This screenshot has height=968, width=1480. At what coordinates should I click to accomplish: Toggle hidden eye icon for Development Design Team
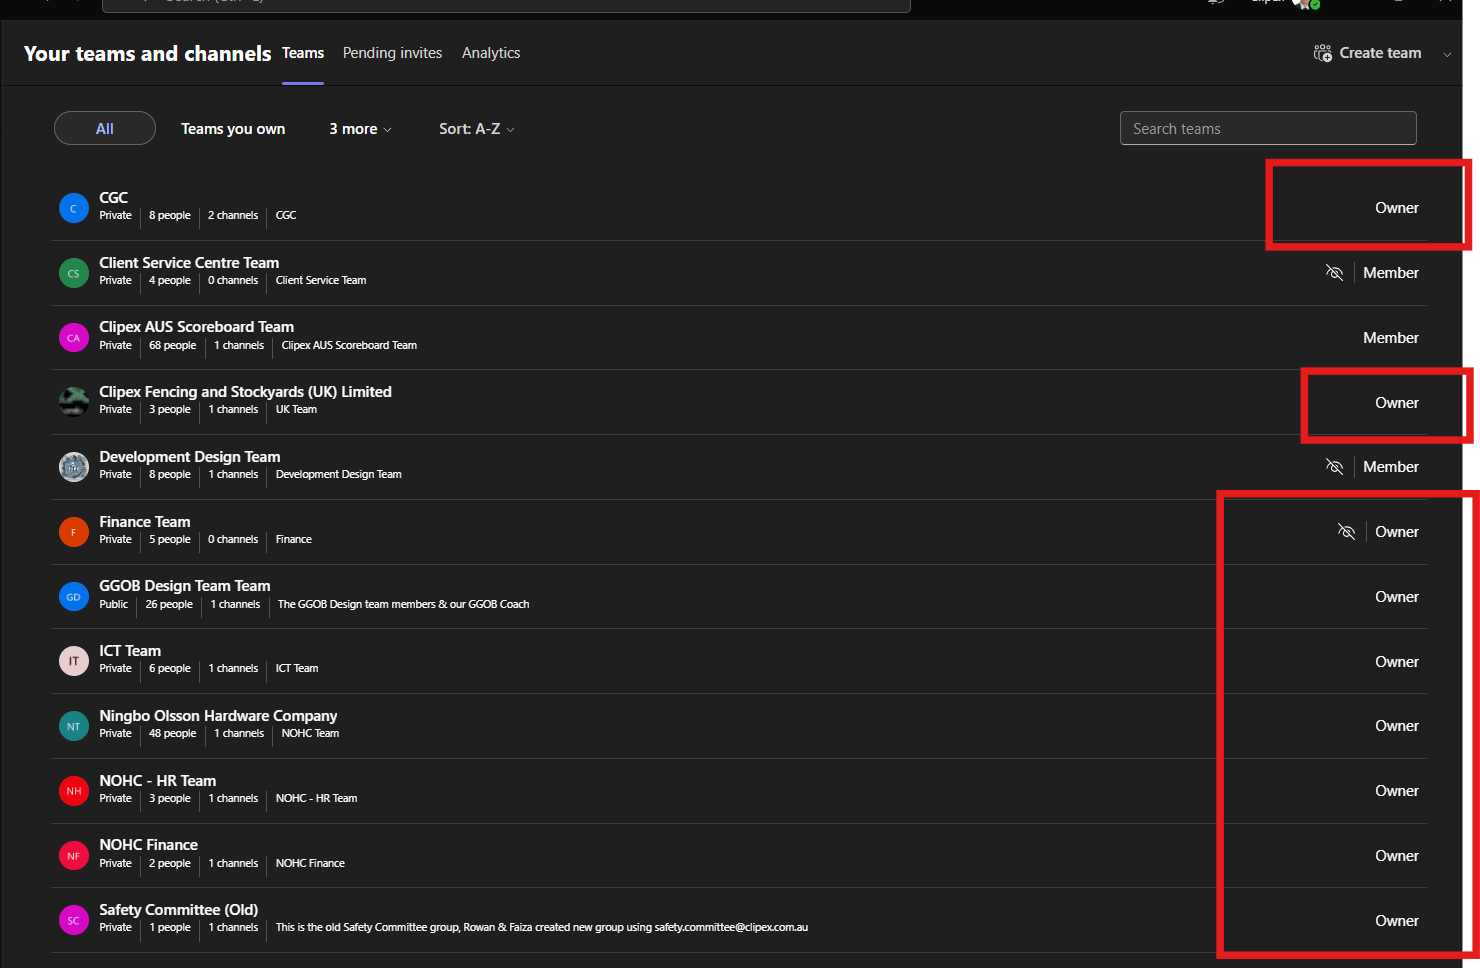(1334, 467)
